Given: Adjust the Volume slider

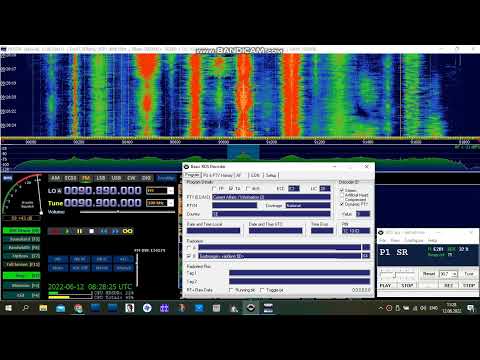Looking at the screenshot, I should pos(127,212).
